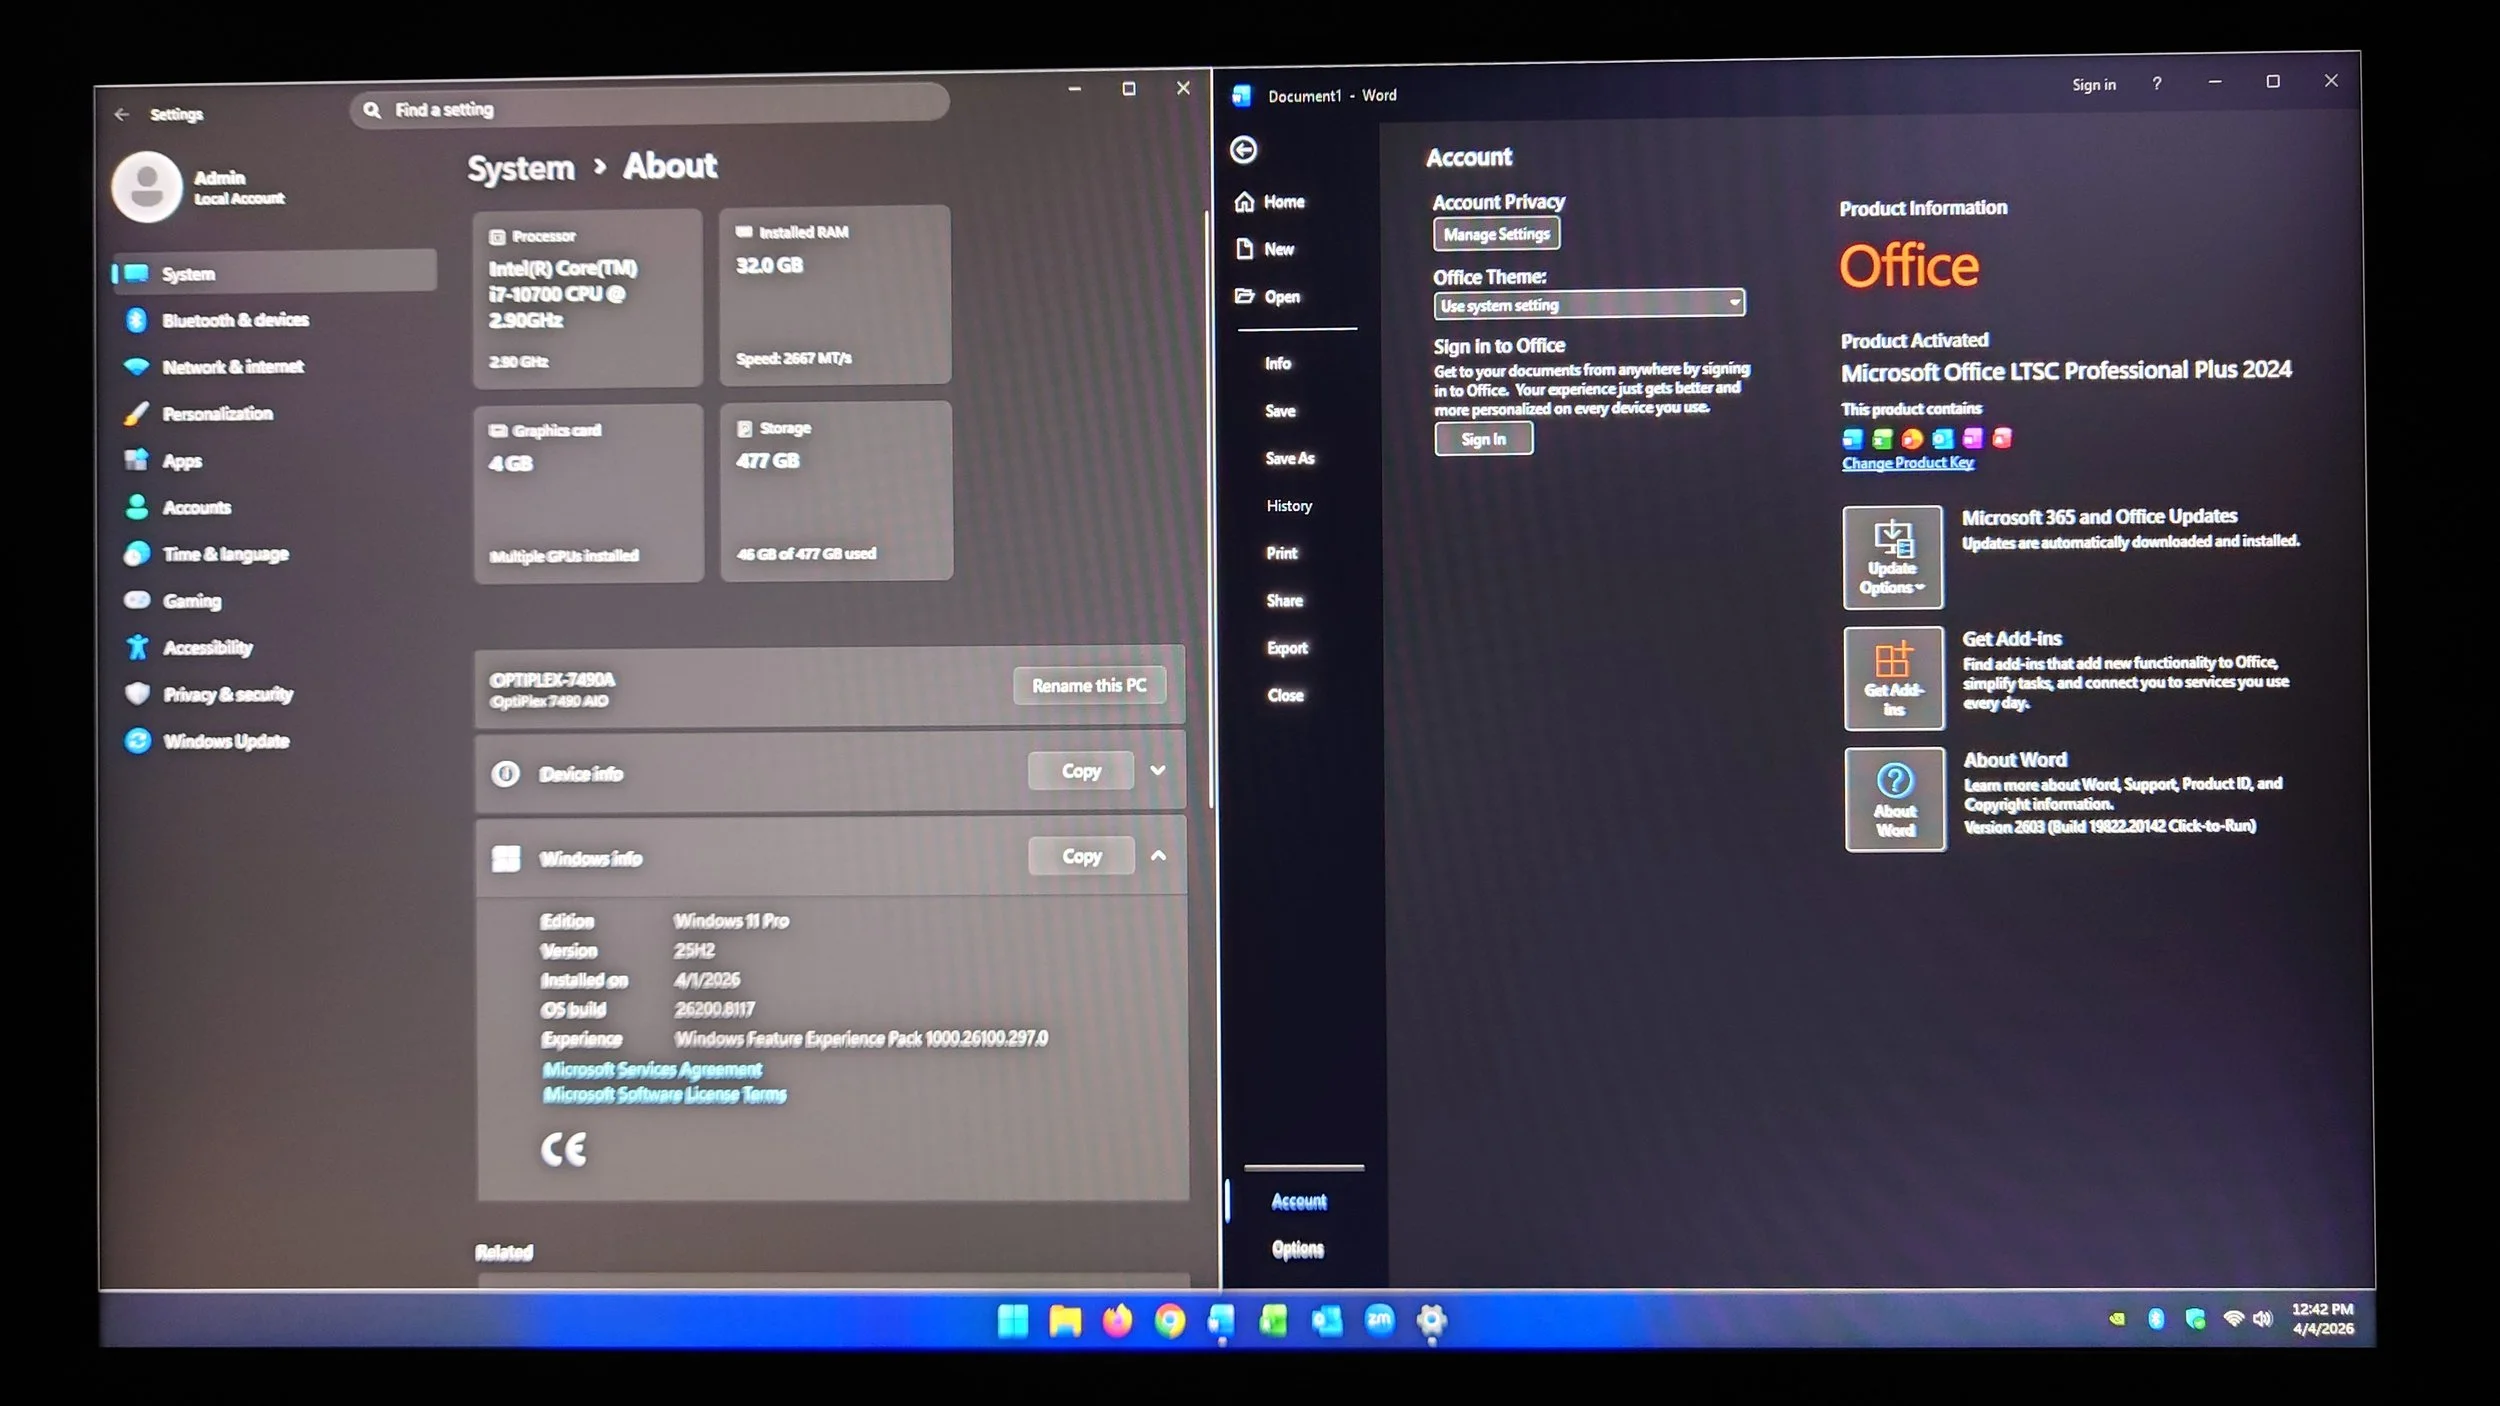
Task: Click the Find a setting search box
Action: pyautogui.click(x=650, y=109)
